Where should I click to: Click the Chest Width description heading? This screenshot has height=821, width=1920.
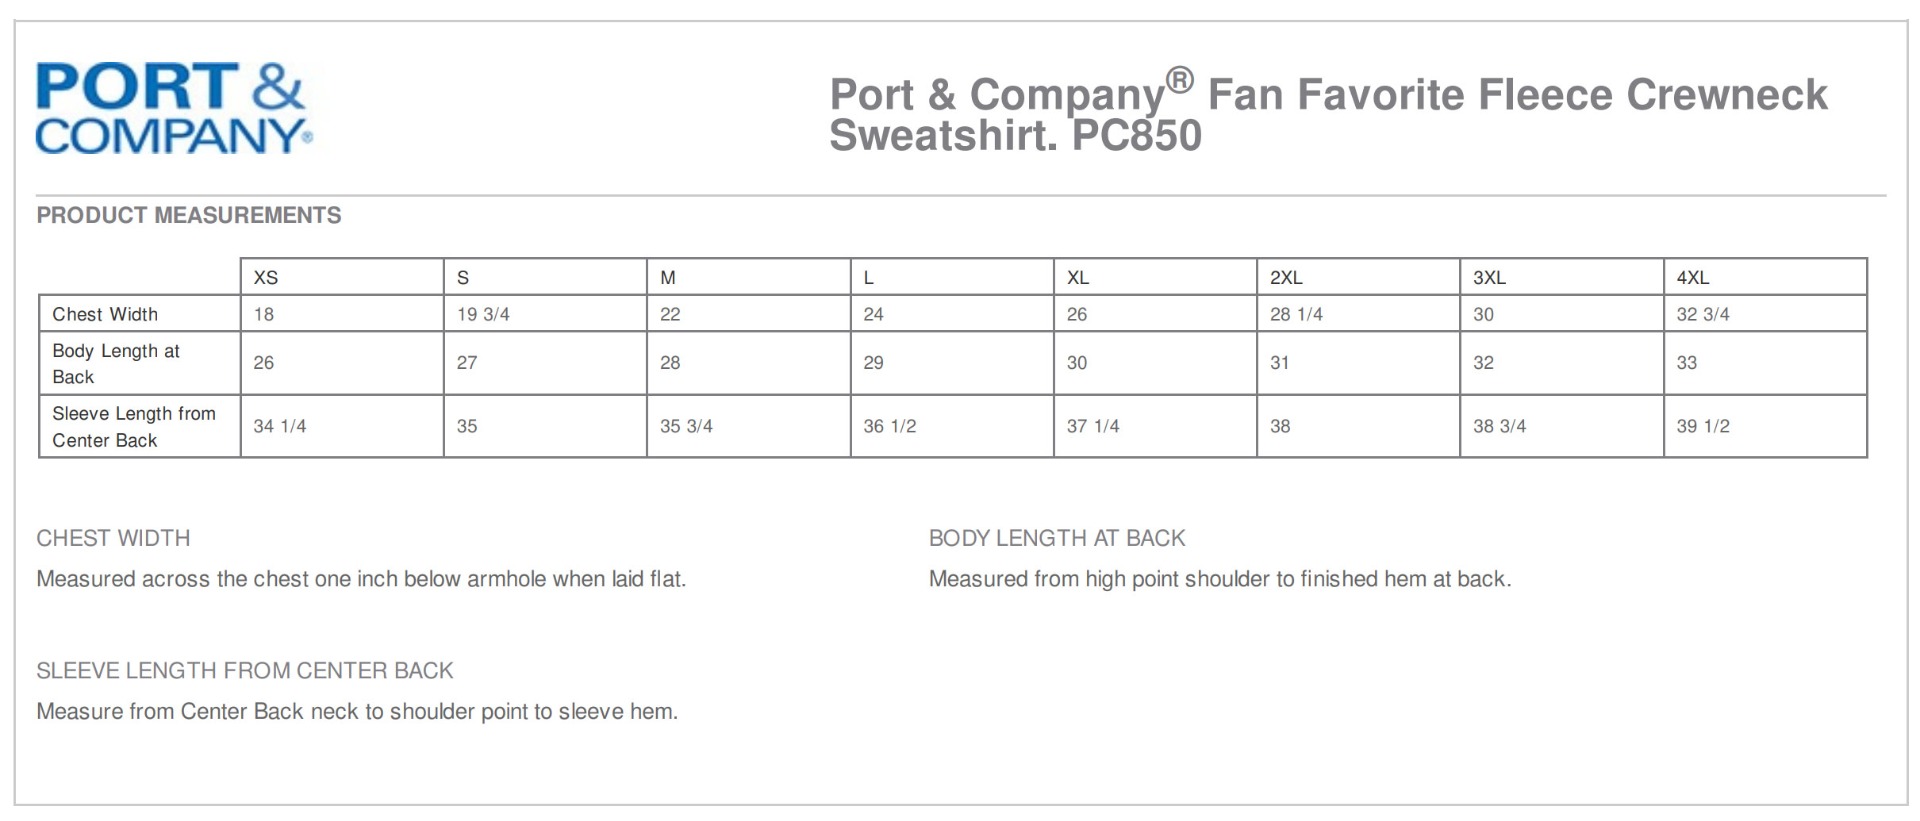coord(113,538)
